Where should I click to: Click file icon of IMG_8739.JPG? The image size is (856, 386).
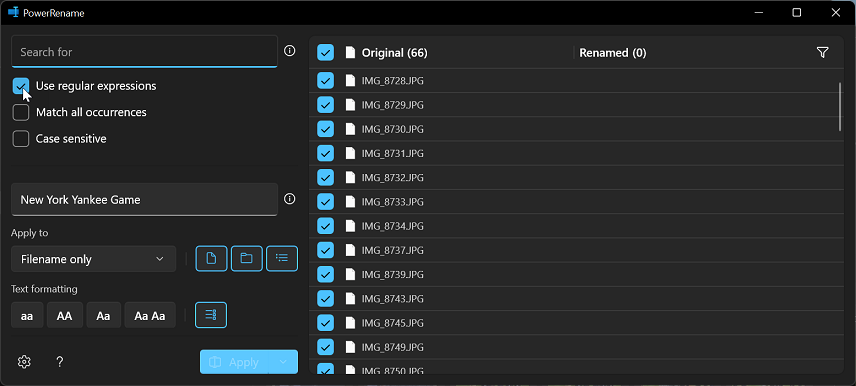click(350, 274)
